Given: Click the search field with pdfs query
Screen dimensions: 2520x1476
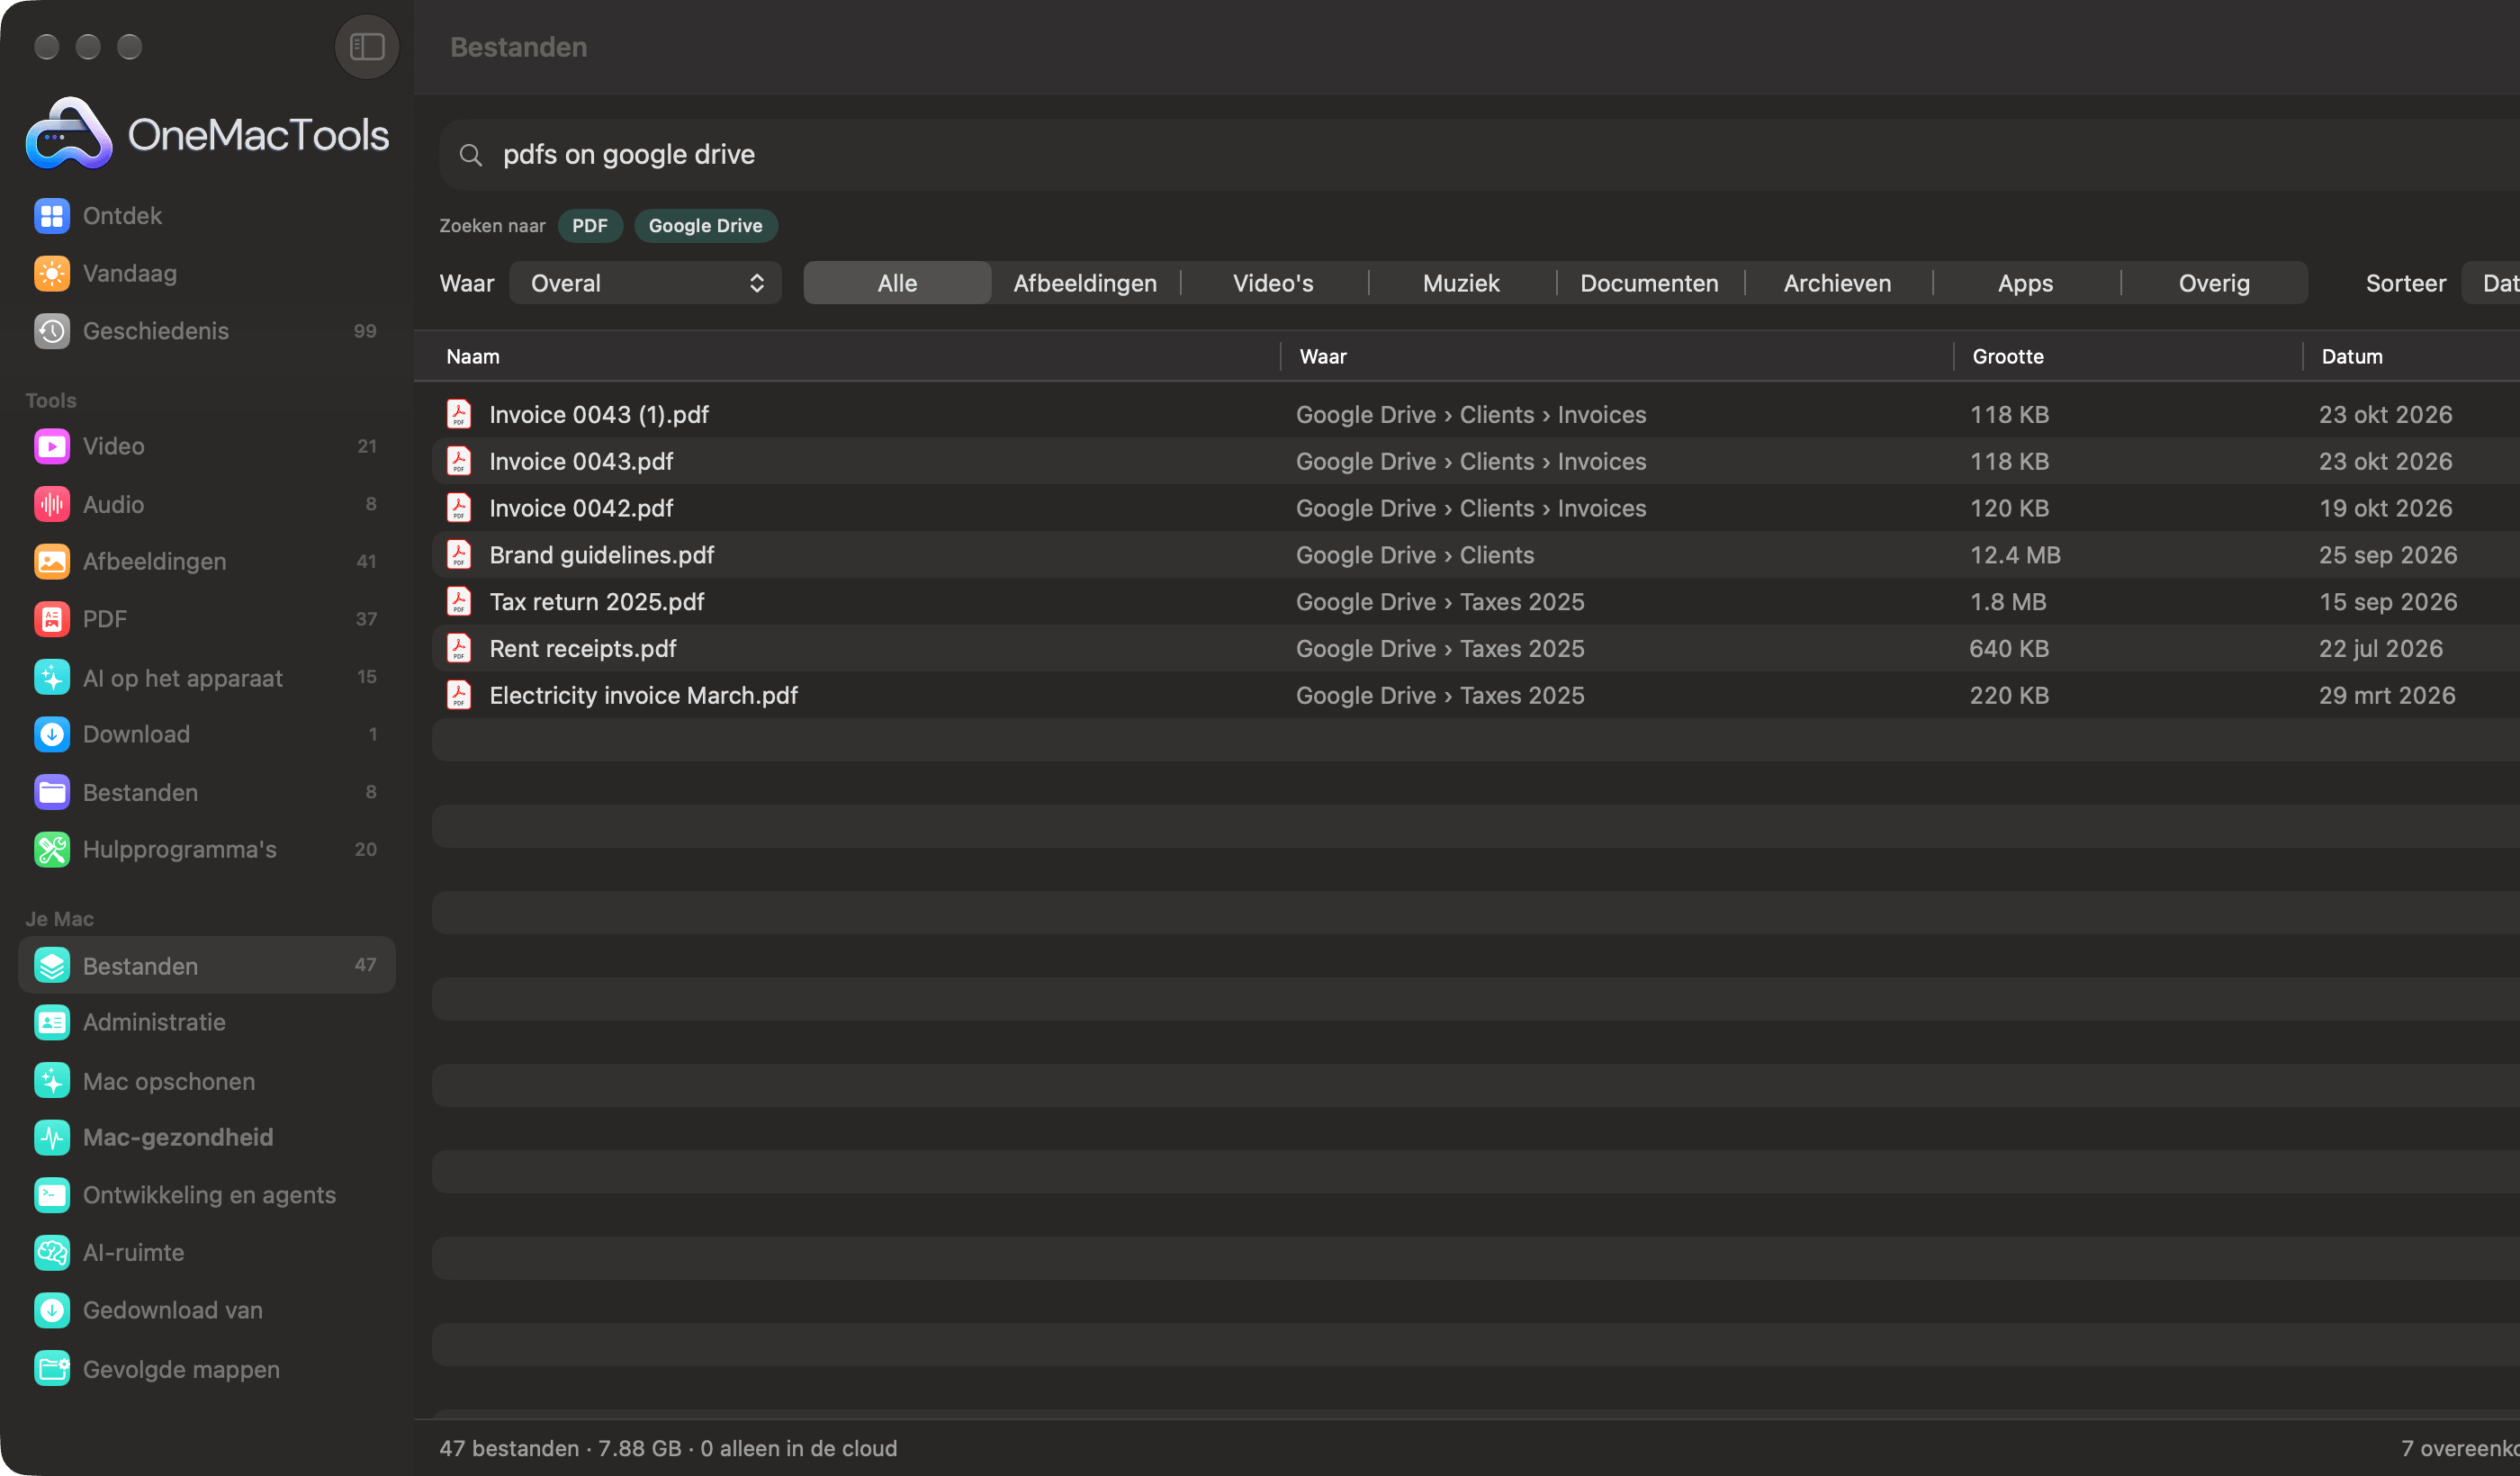Looking at the screenshot, I should click(1480, 155).
